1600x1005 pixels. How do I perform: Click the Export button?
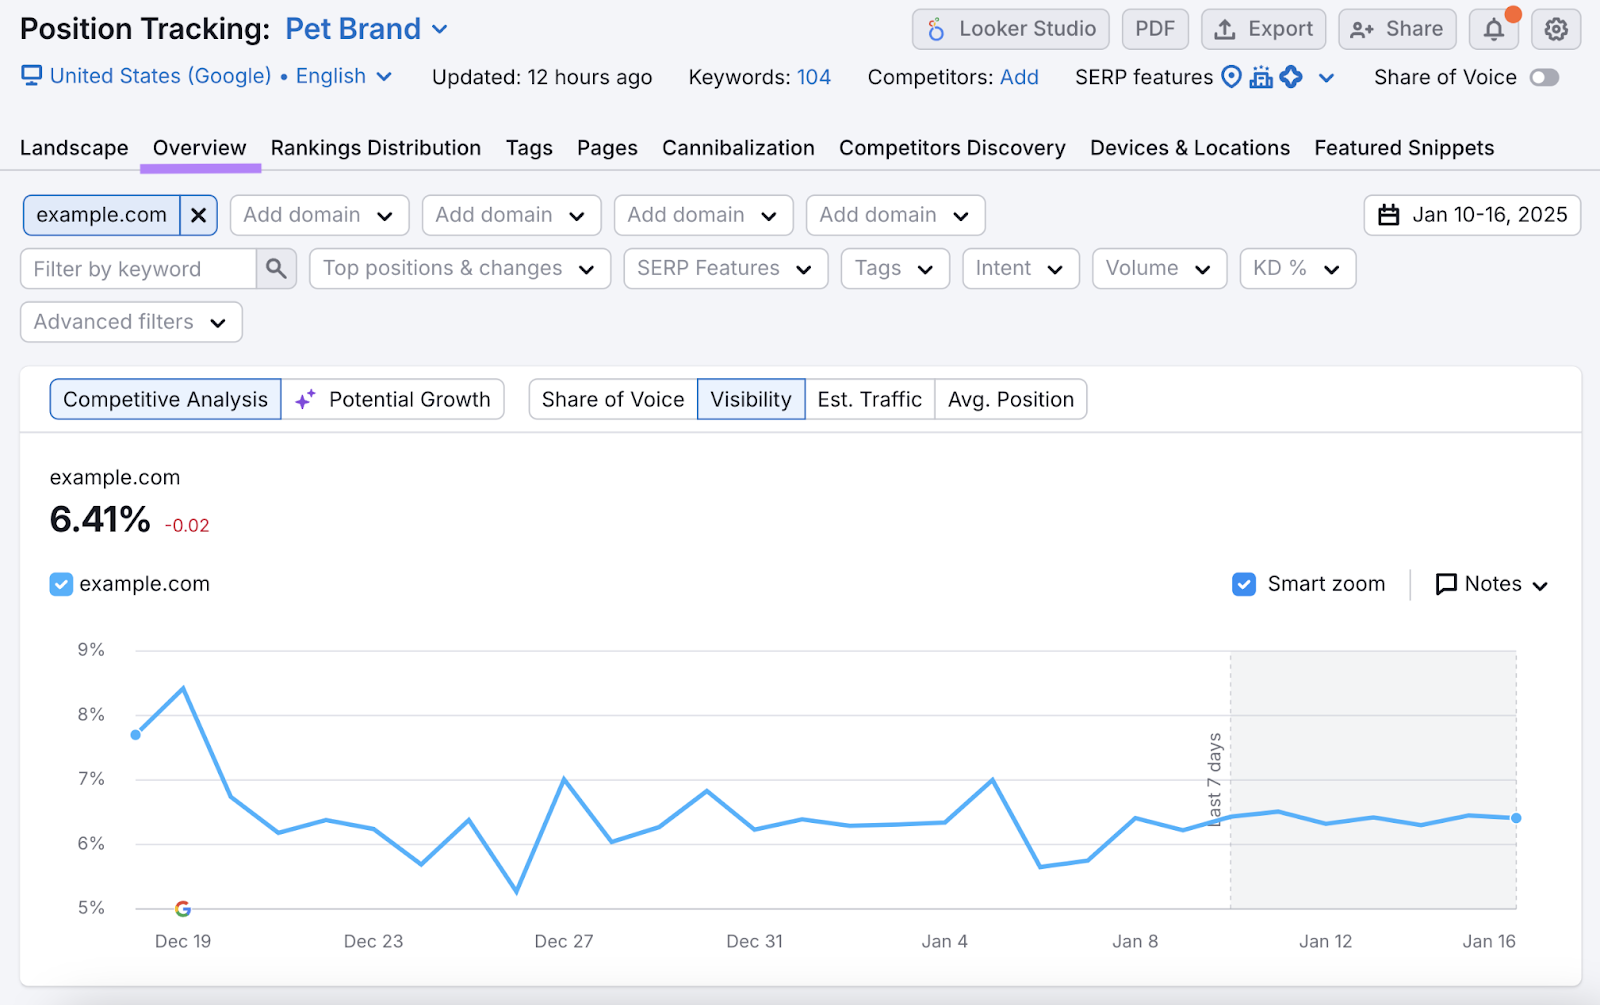click(x=1264, y=29)
